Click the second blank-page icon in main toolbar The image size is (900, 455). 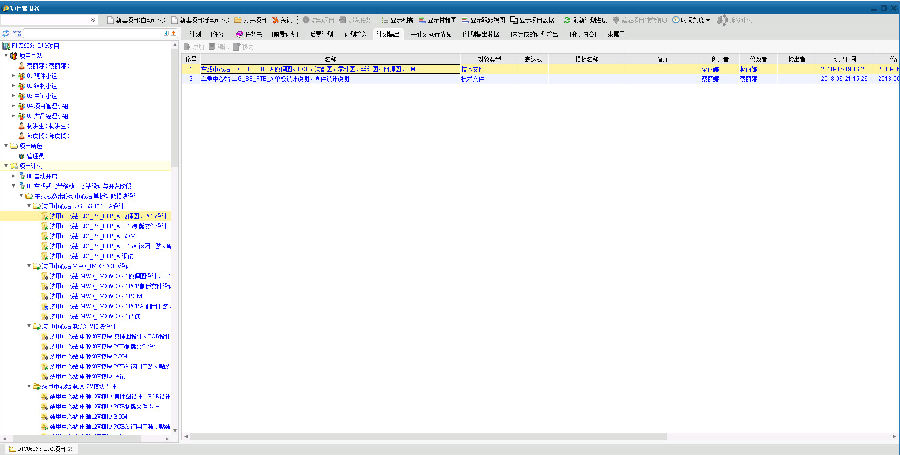[x=174, y=20]
